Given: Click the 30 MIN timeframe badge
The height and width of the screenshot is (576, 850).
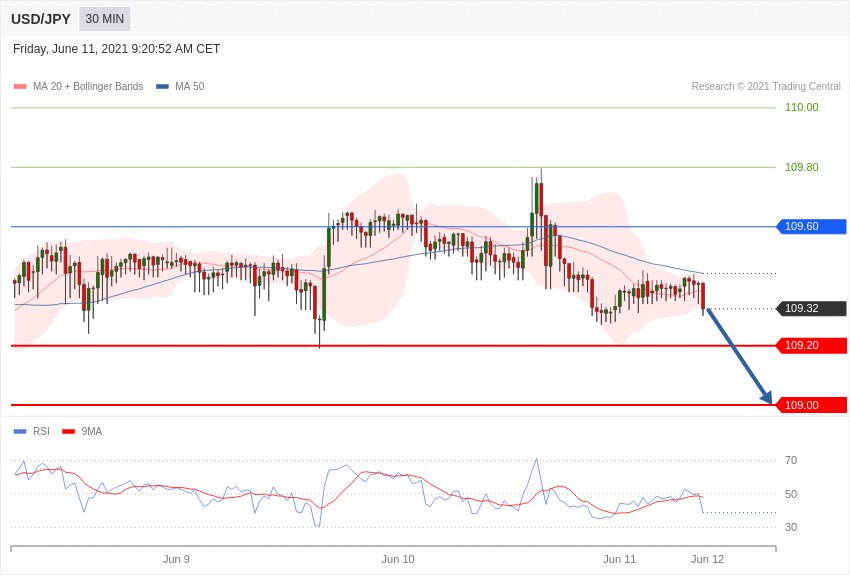Looking at the screenshot, I should click(x=105, y=19).
